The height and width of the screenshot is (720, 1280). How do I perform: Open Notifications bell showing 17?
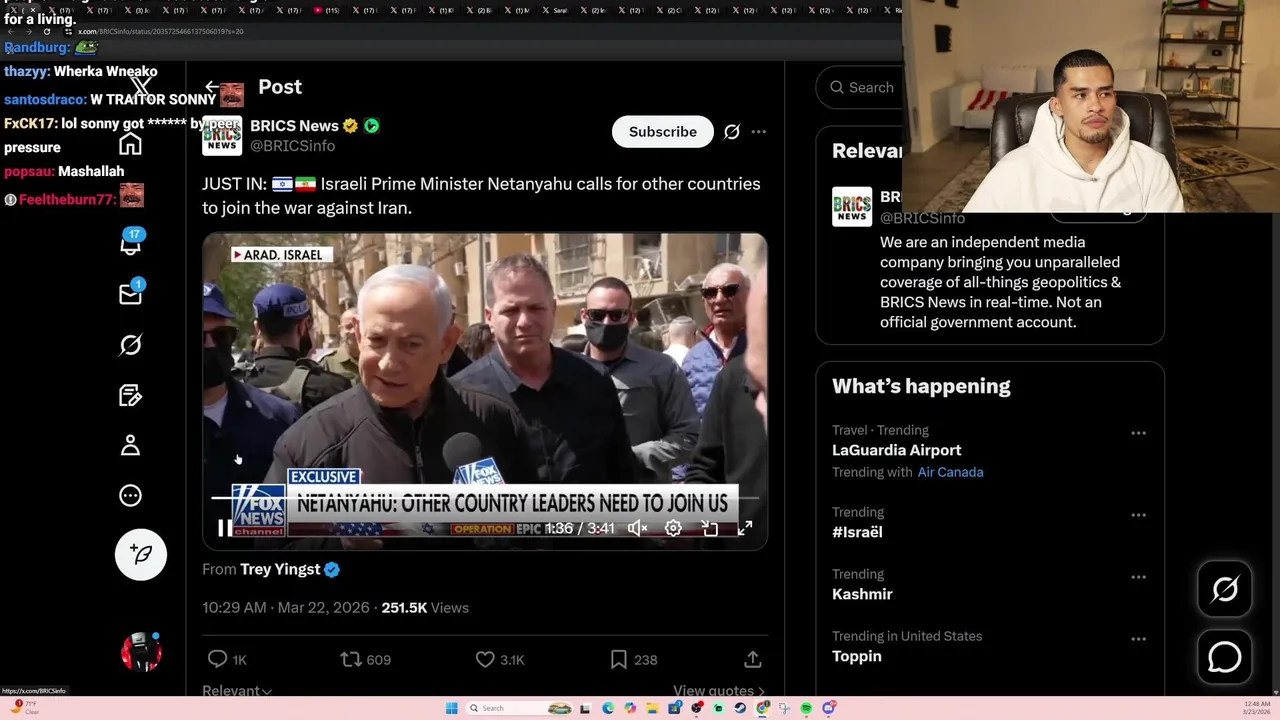(130, 243)
